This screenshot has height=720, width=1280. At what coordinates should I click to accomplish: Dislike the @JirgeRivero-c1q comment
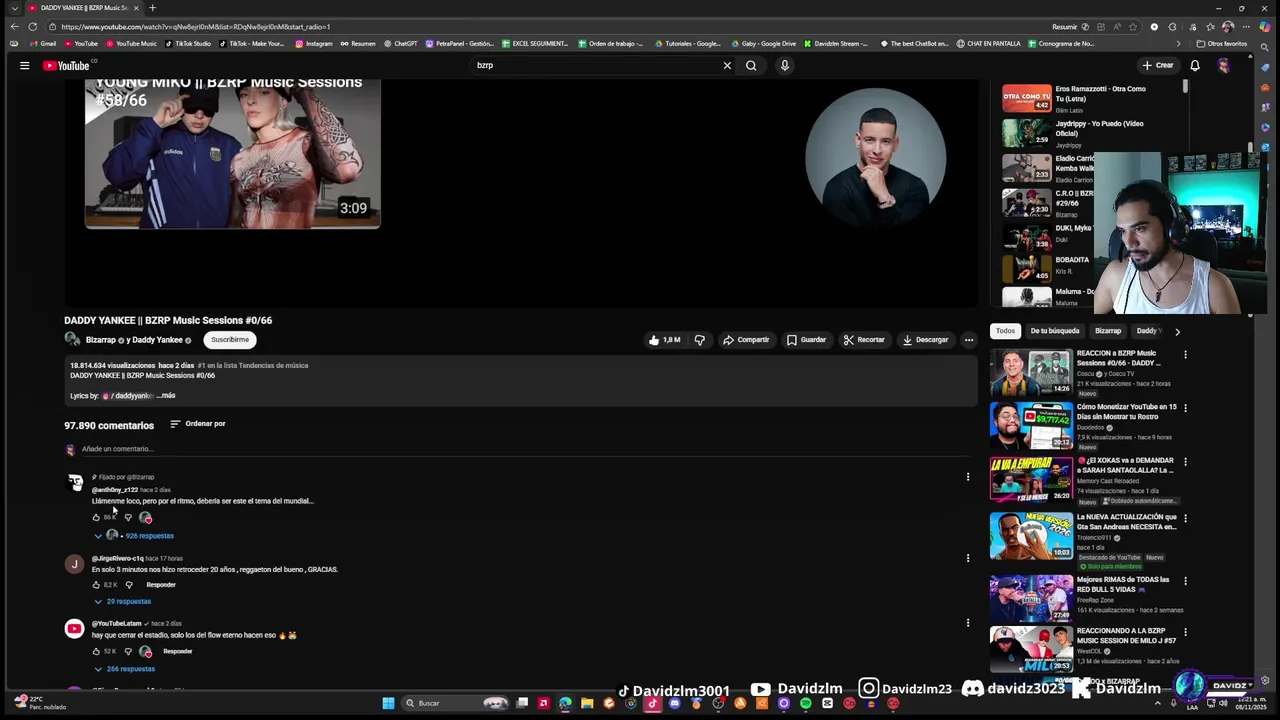(x=128, y=585)
